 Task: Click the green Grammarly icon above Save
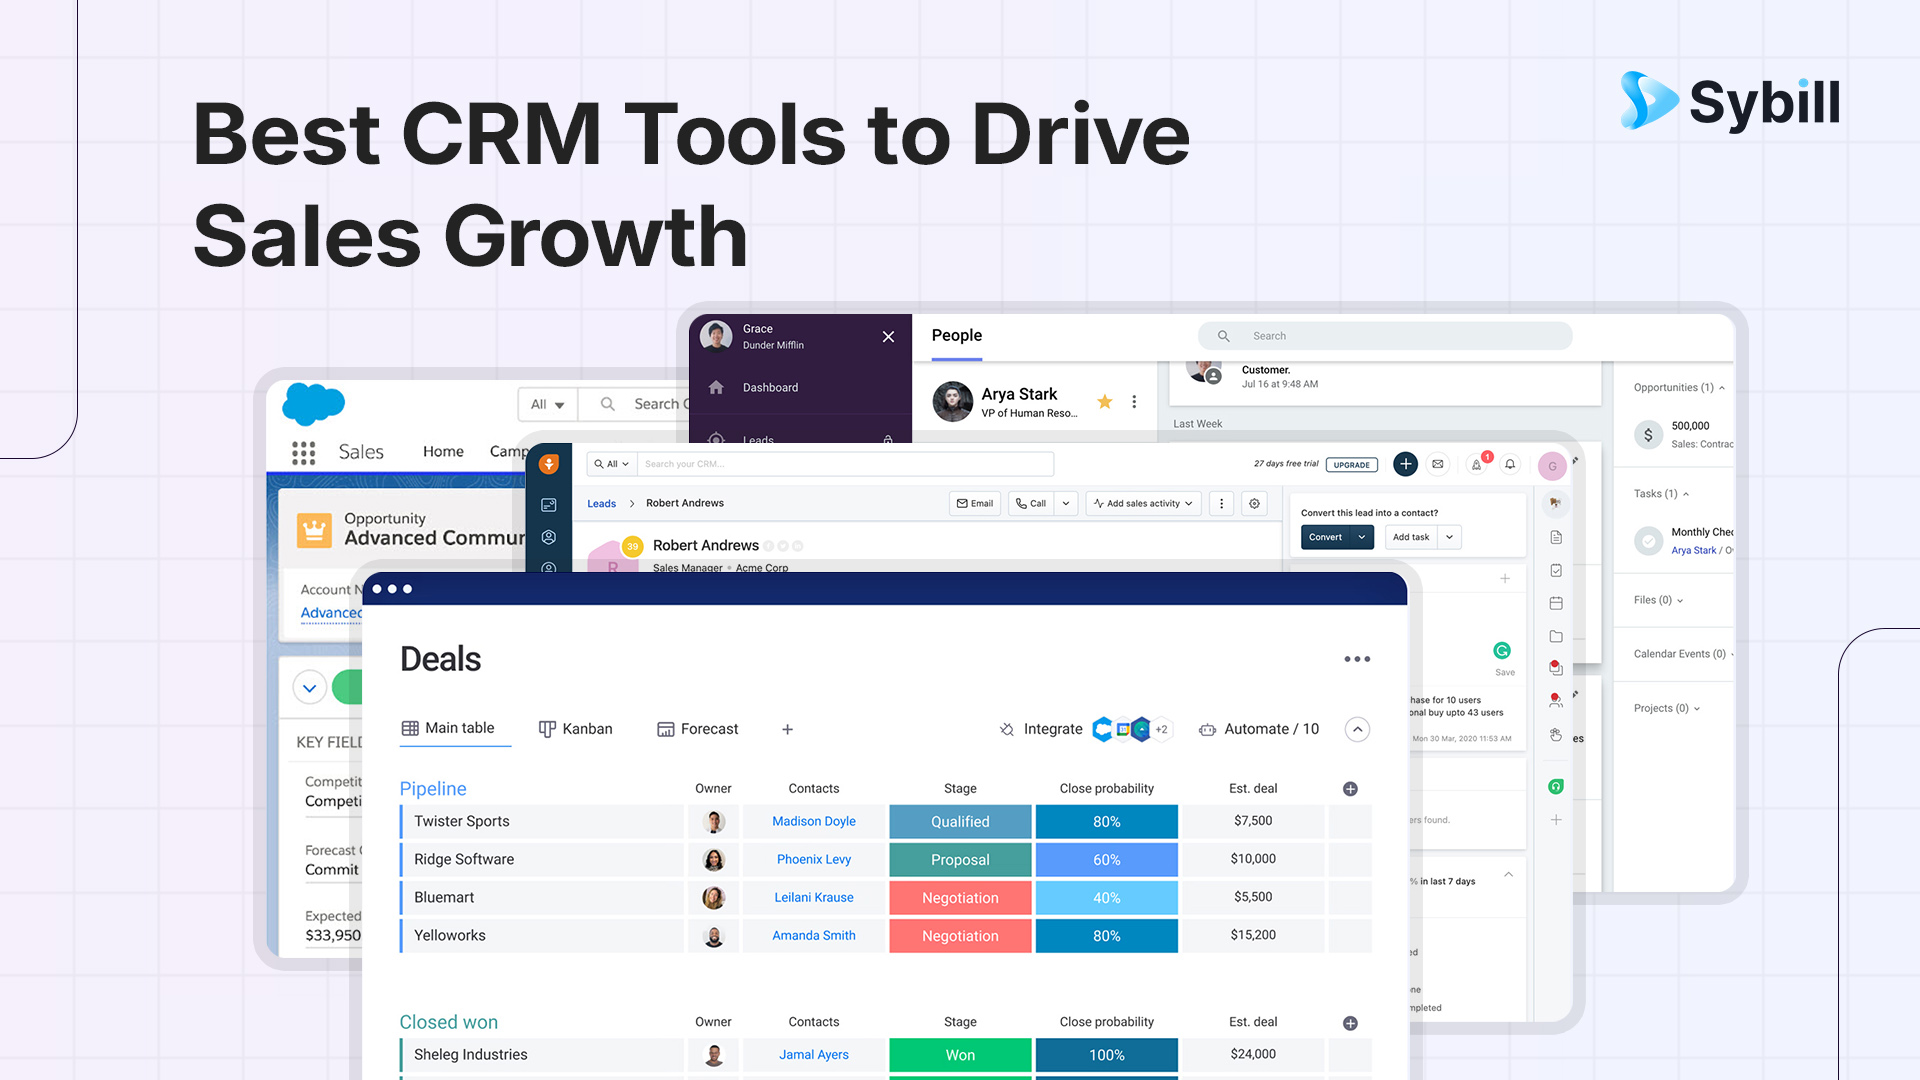1502,650
